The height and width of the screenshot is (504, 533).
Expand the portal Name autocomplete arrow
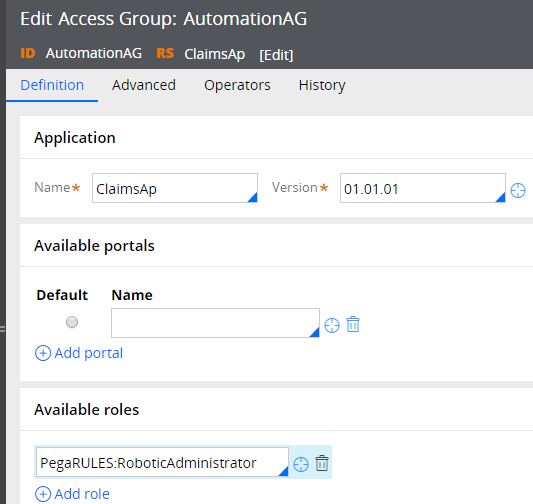pyautogui.click(x=314, y=332)
